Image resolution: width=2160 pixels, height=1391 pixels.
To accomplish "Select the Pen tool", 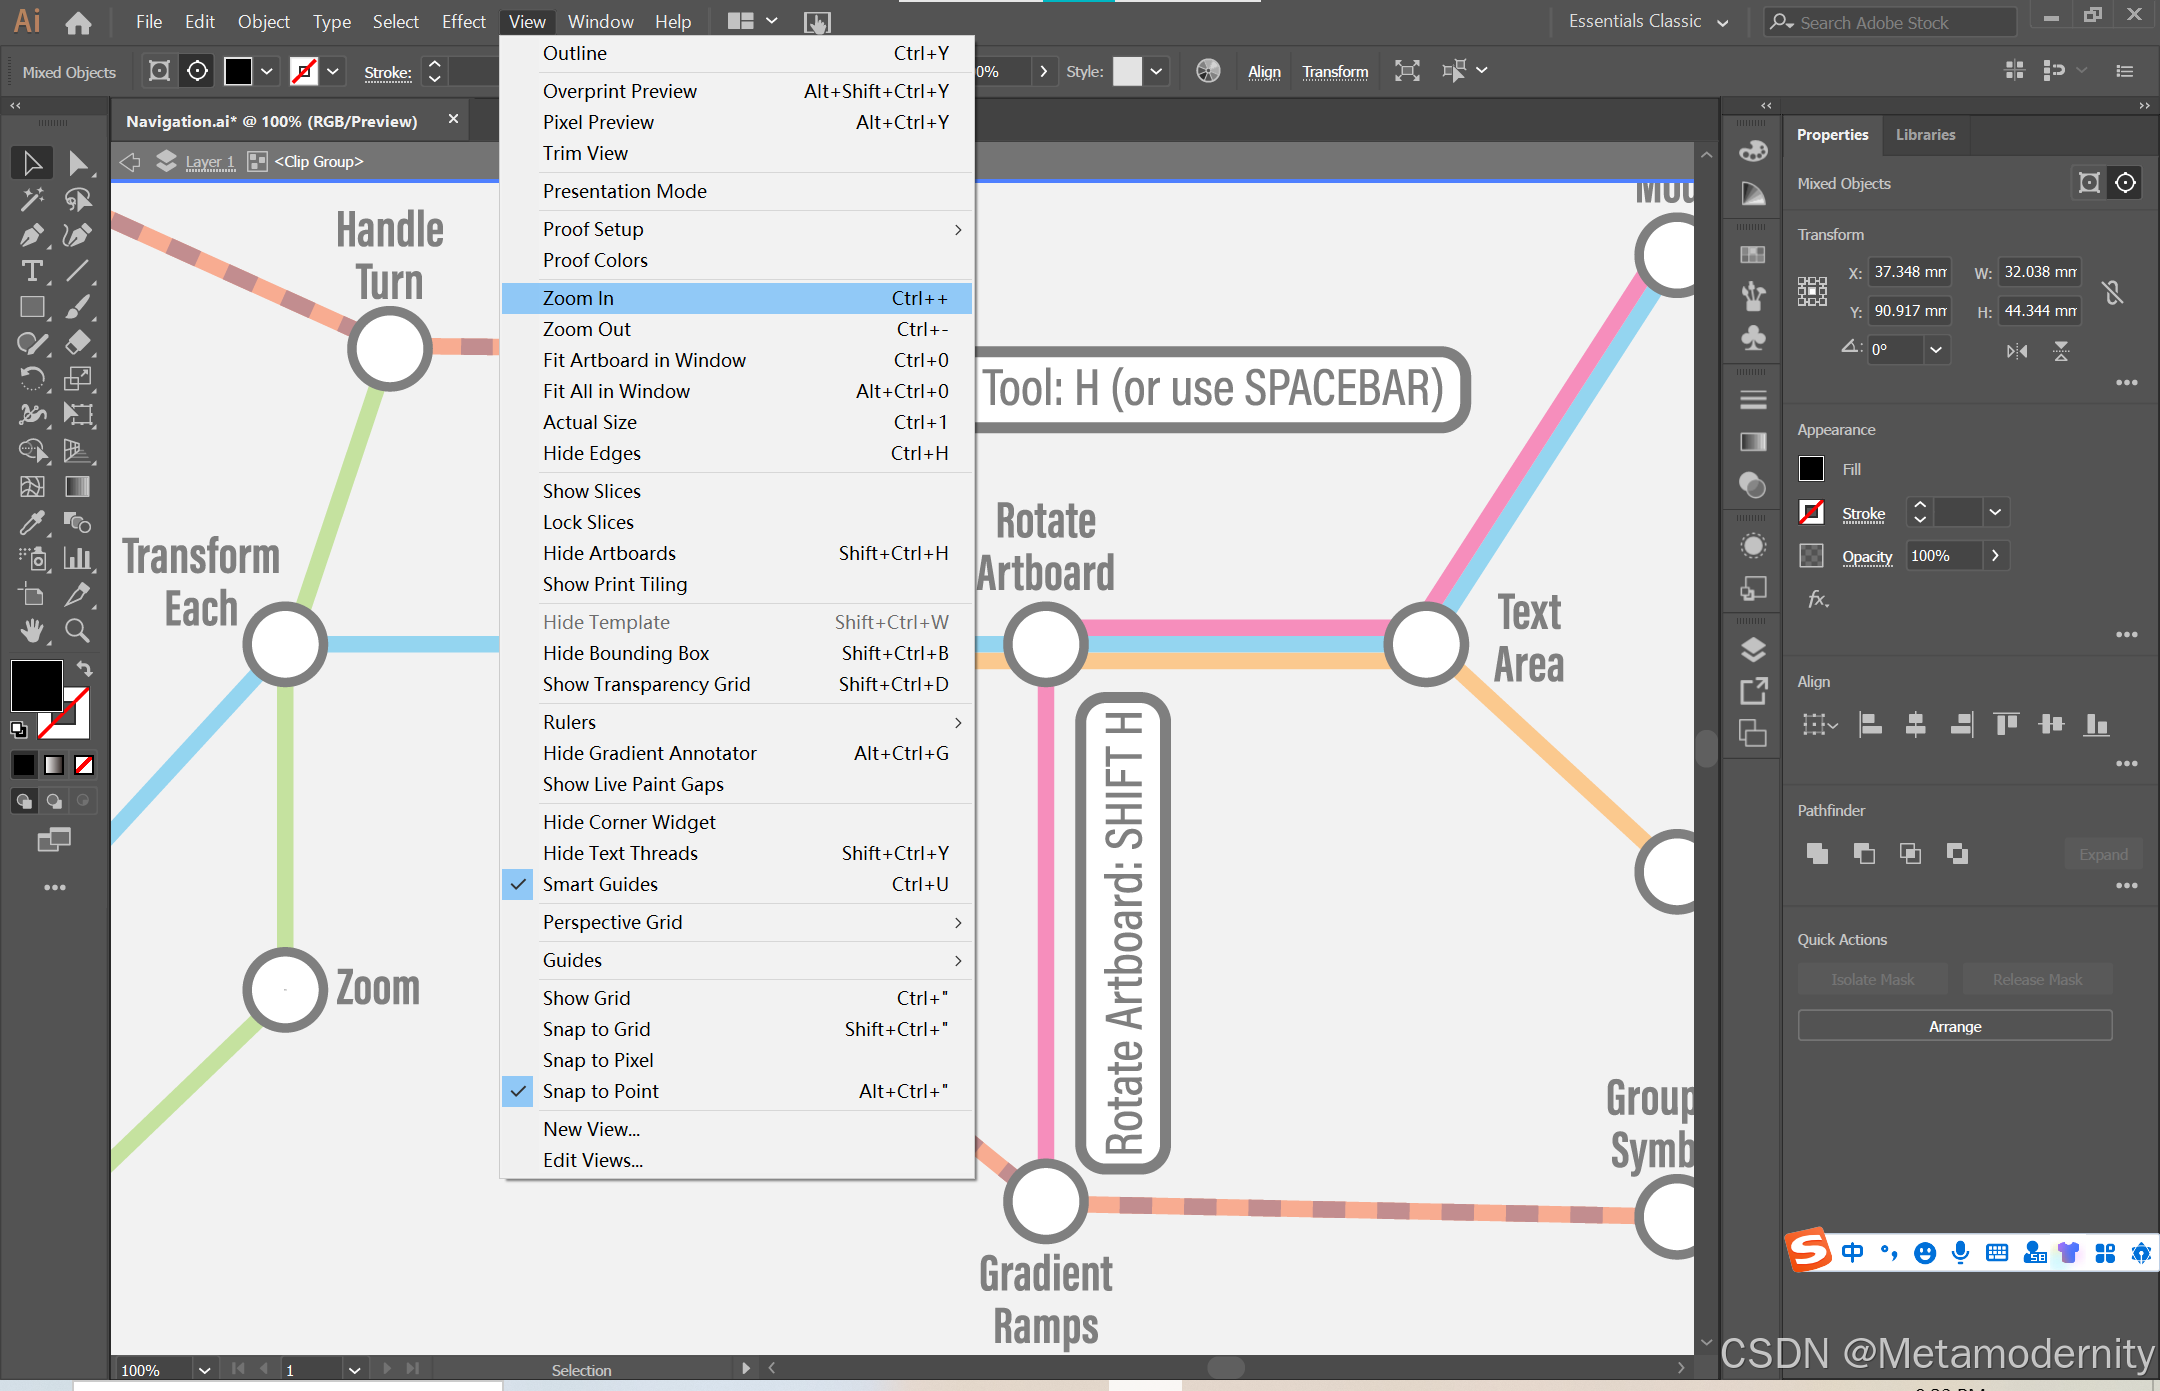I will tap(32, 235).
